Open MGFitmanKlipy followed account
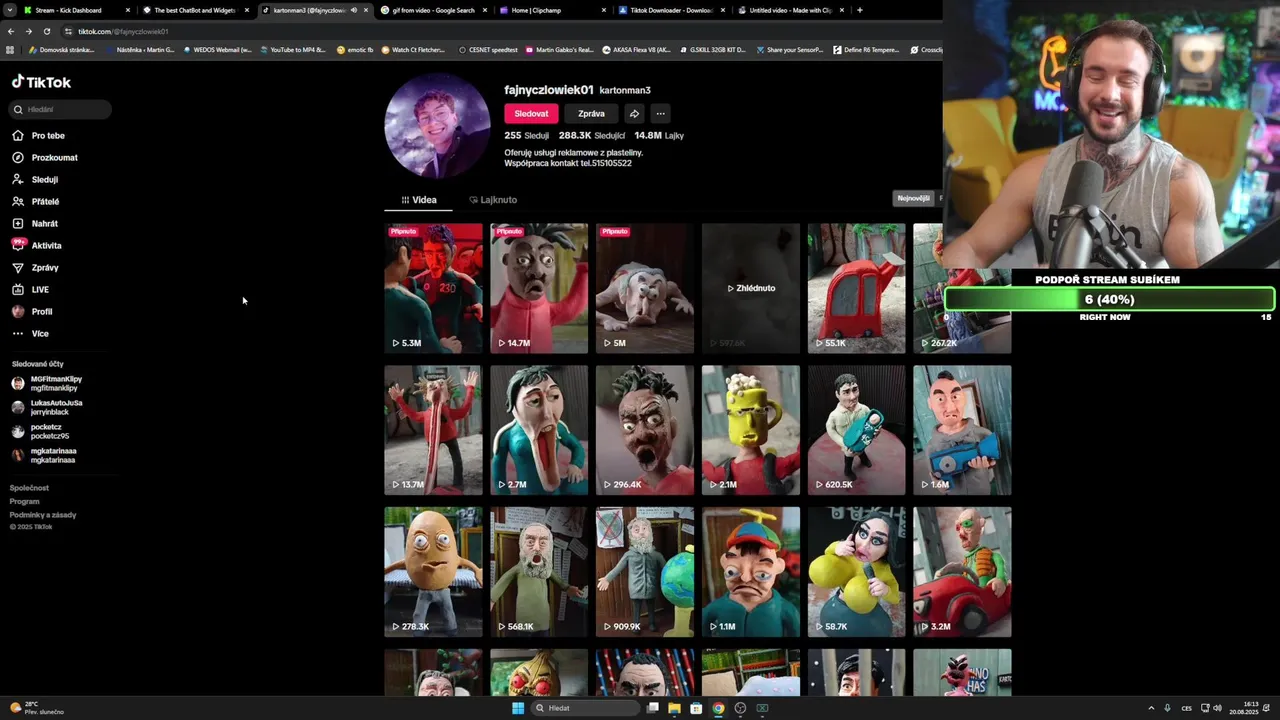 47,383
